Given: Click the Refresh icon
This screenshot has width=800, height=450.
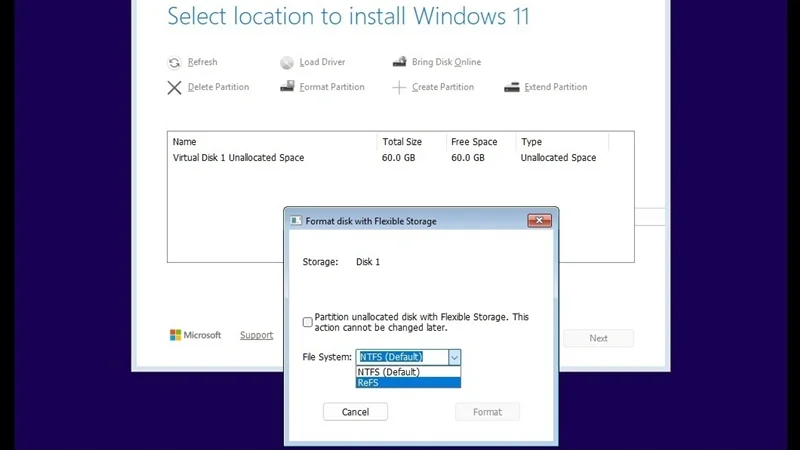Looking at the screenshot, I should (174, 62).
